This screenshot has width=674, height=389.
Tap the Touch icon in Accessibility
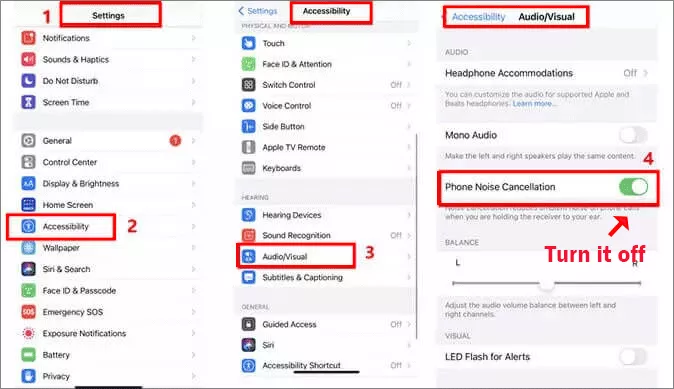click(248, 43)
